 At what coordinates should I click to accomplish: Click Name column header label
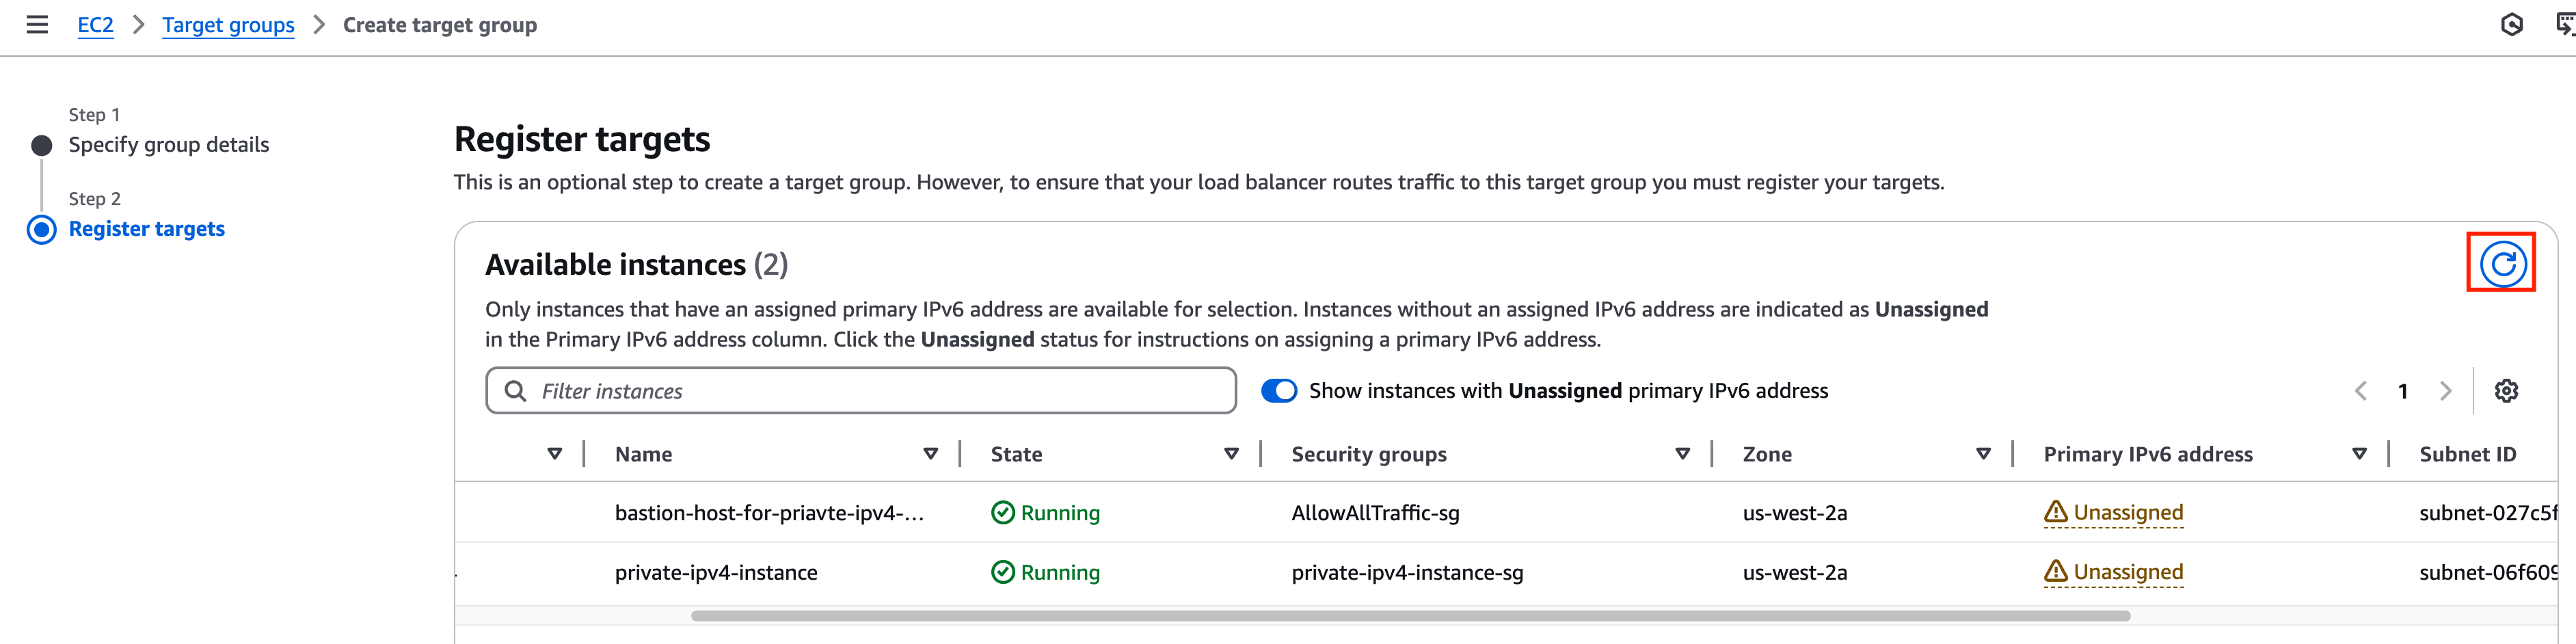click(643, 454)
